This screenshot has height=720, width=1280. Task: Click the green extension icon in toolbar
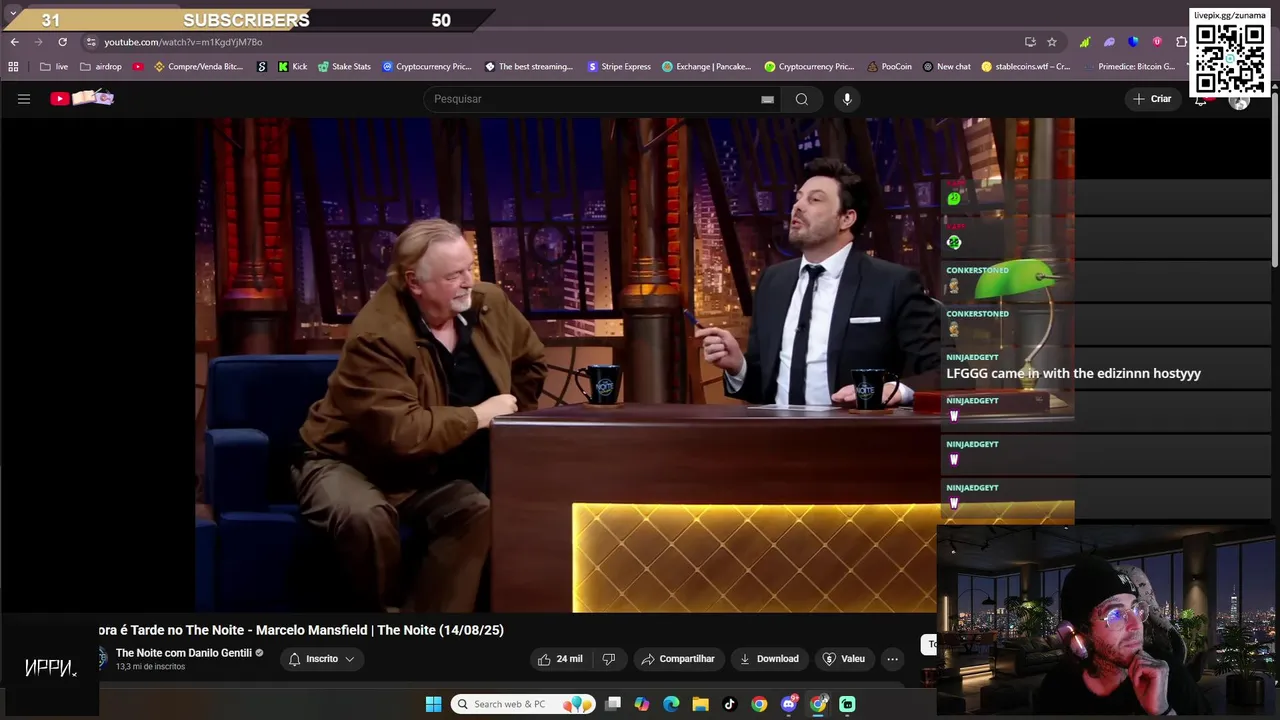(x=1085, y=42)
